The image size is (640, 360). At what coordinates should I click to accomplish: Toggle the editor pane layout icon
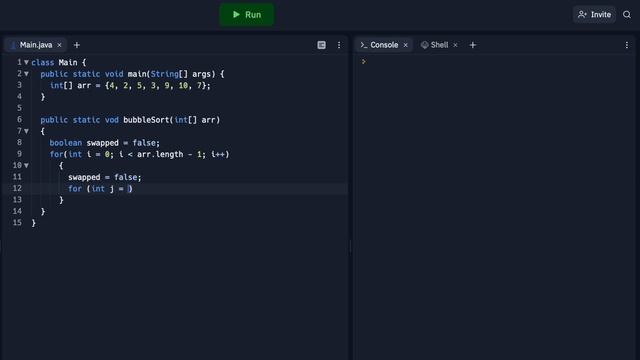click(x=322, y=45)
